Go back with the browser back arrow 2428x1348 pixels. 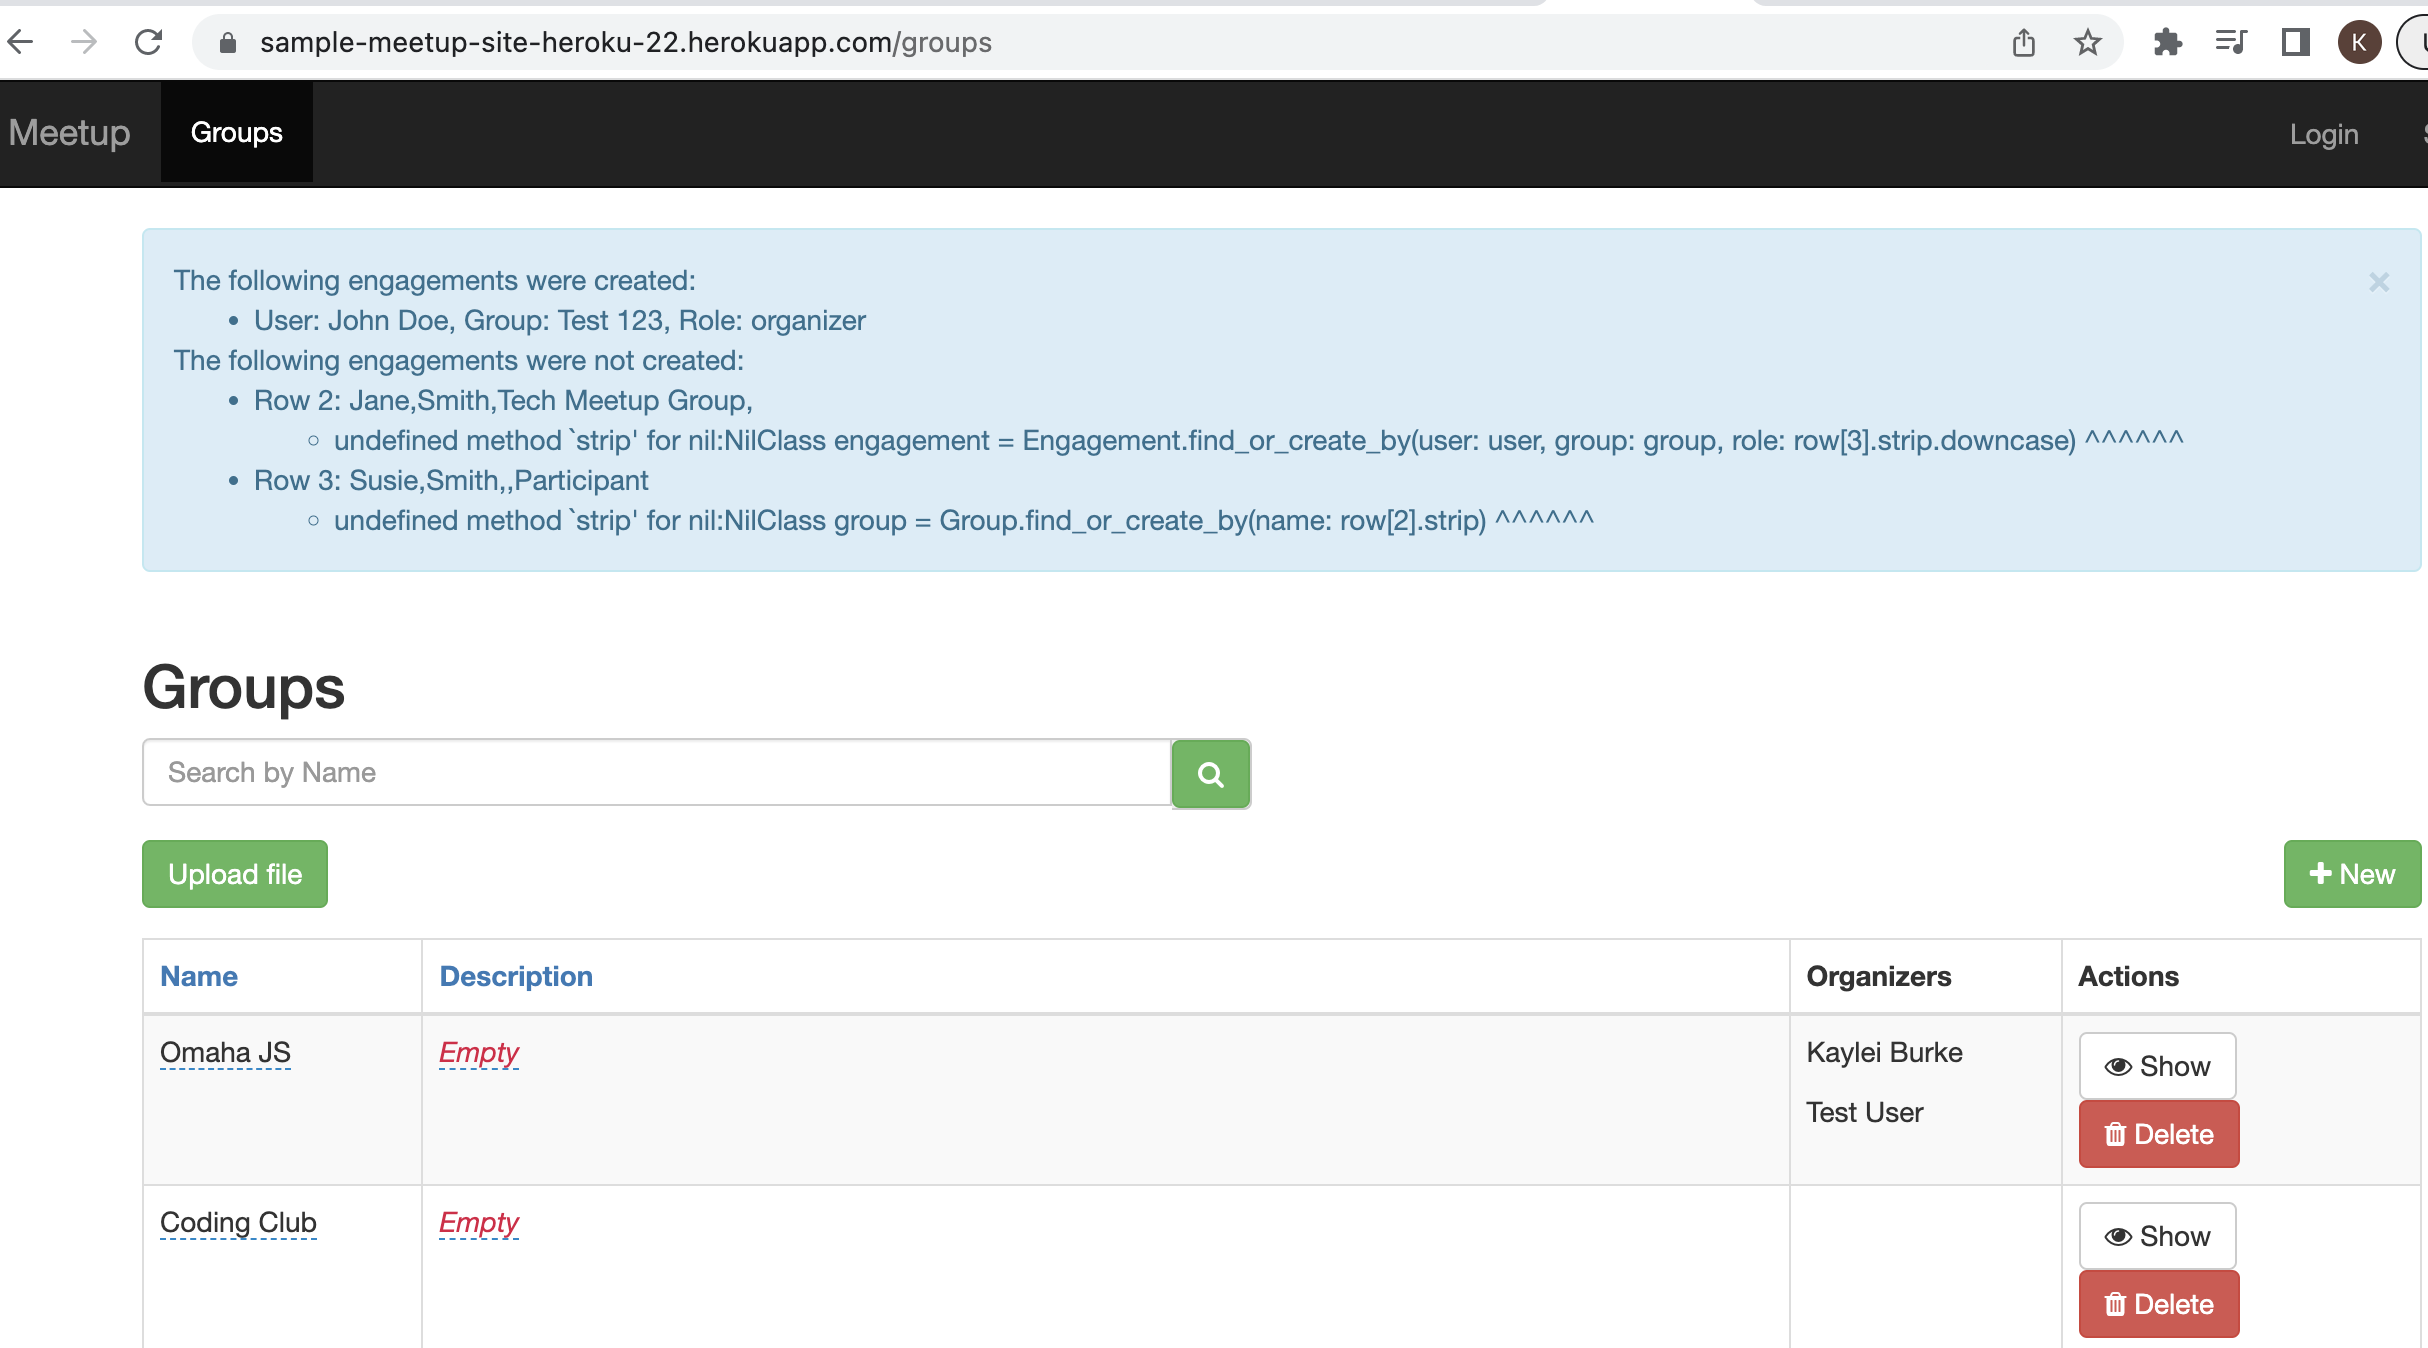21,42
